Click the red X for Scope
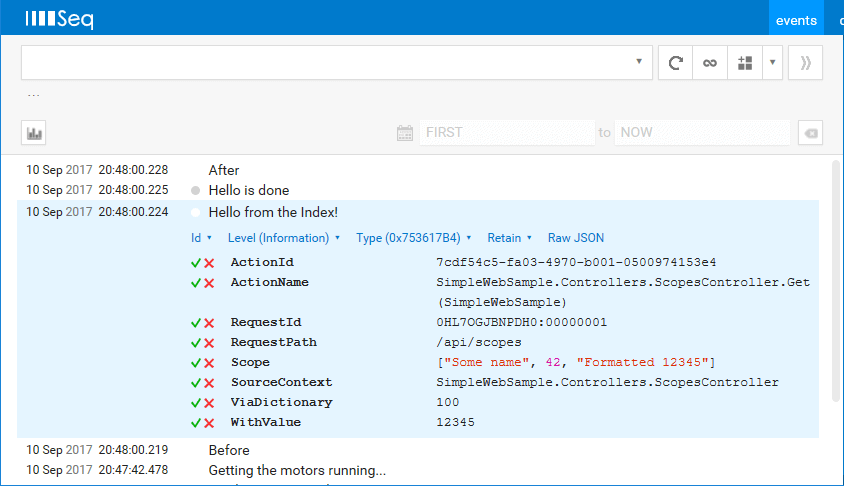The height and width of the screenshot is (486, 844). [x=209, y=363]
